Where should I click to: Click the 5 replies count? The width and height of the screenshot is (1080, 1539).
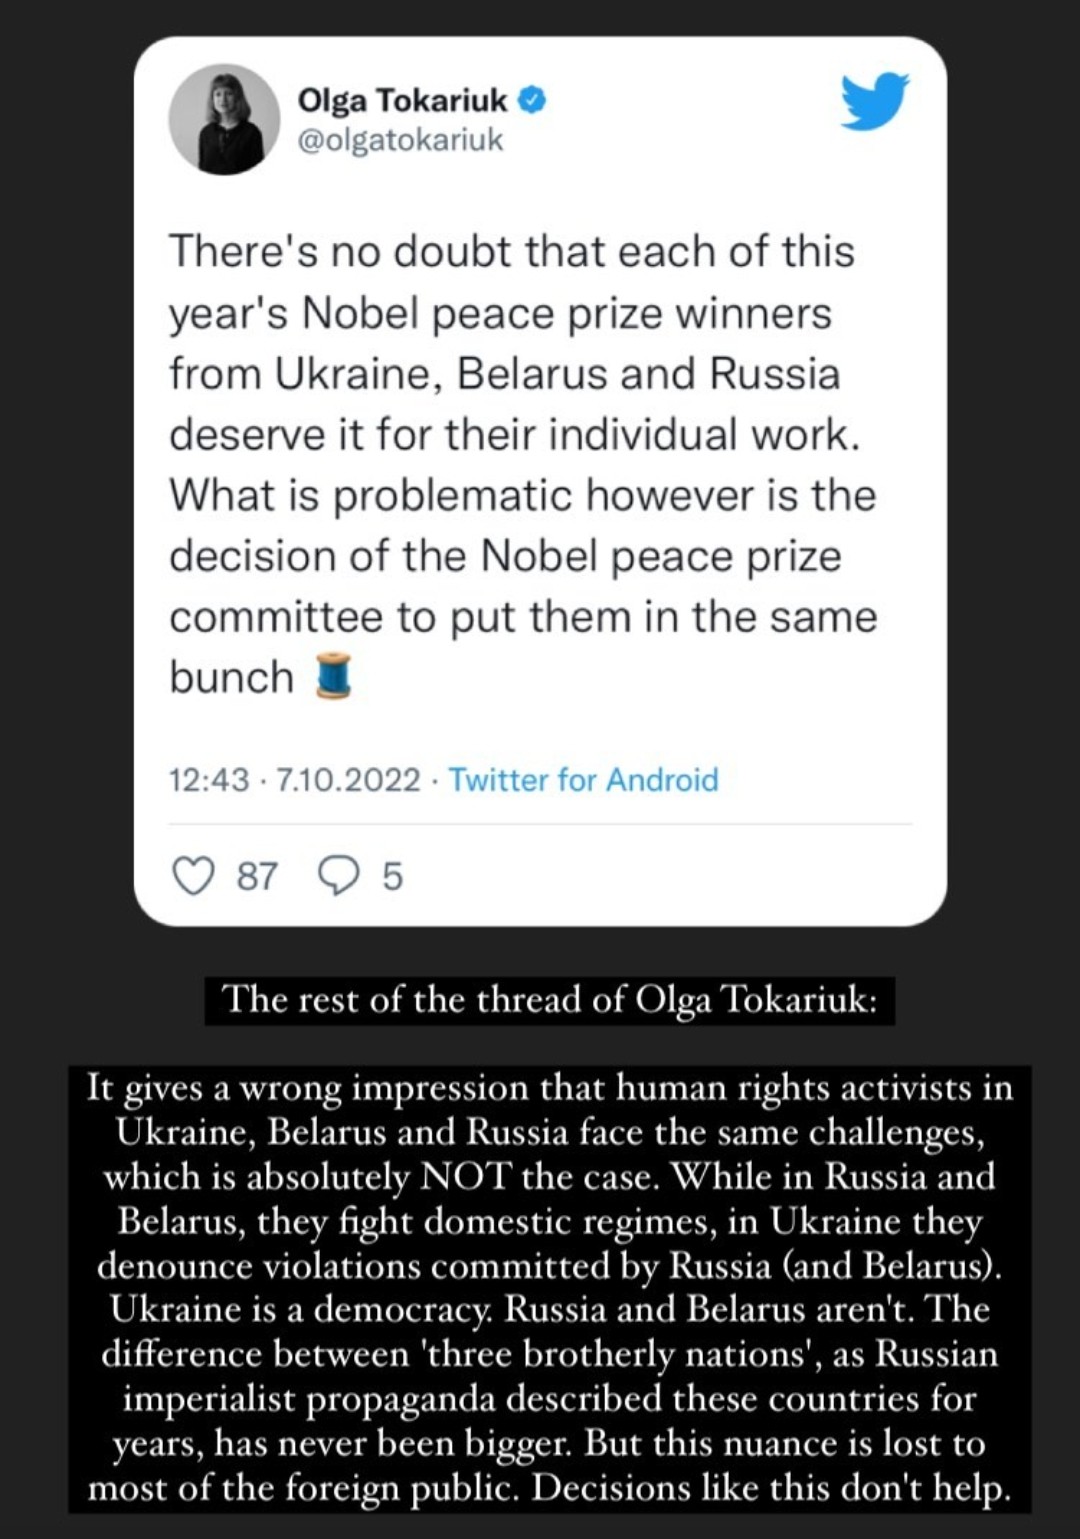pos(392,876)
